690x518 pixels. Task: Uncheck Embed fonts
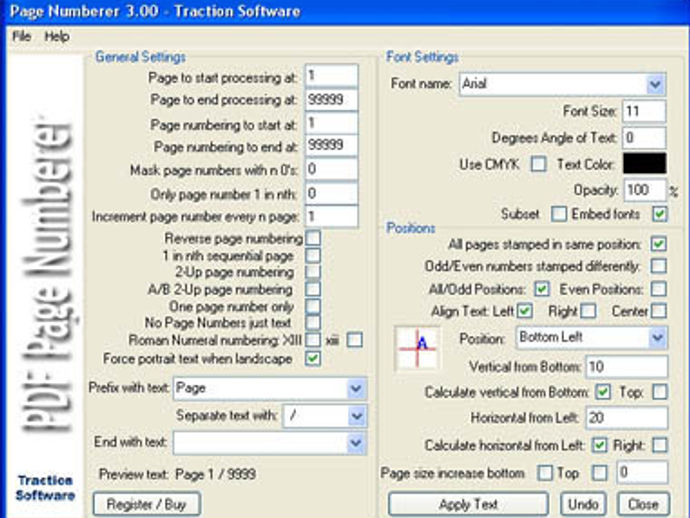click(x=659, y=214)
